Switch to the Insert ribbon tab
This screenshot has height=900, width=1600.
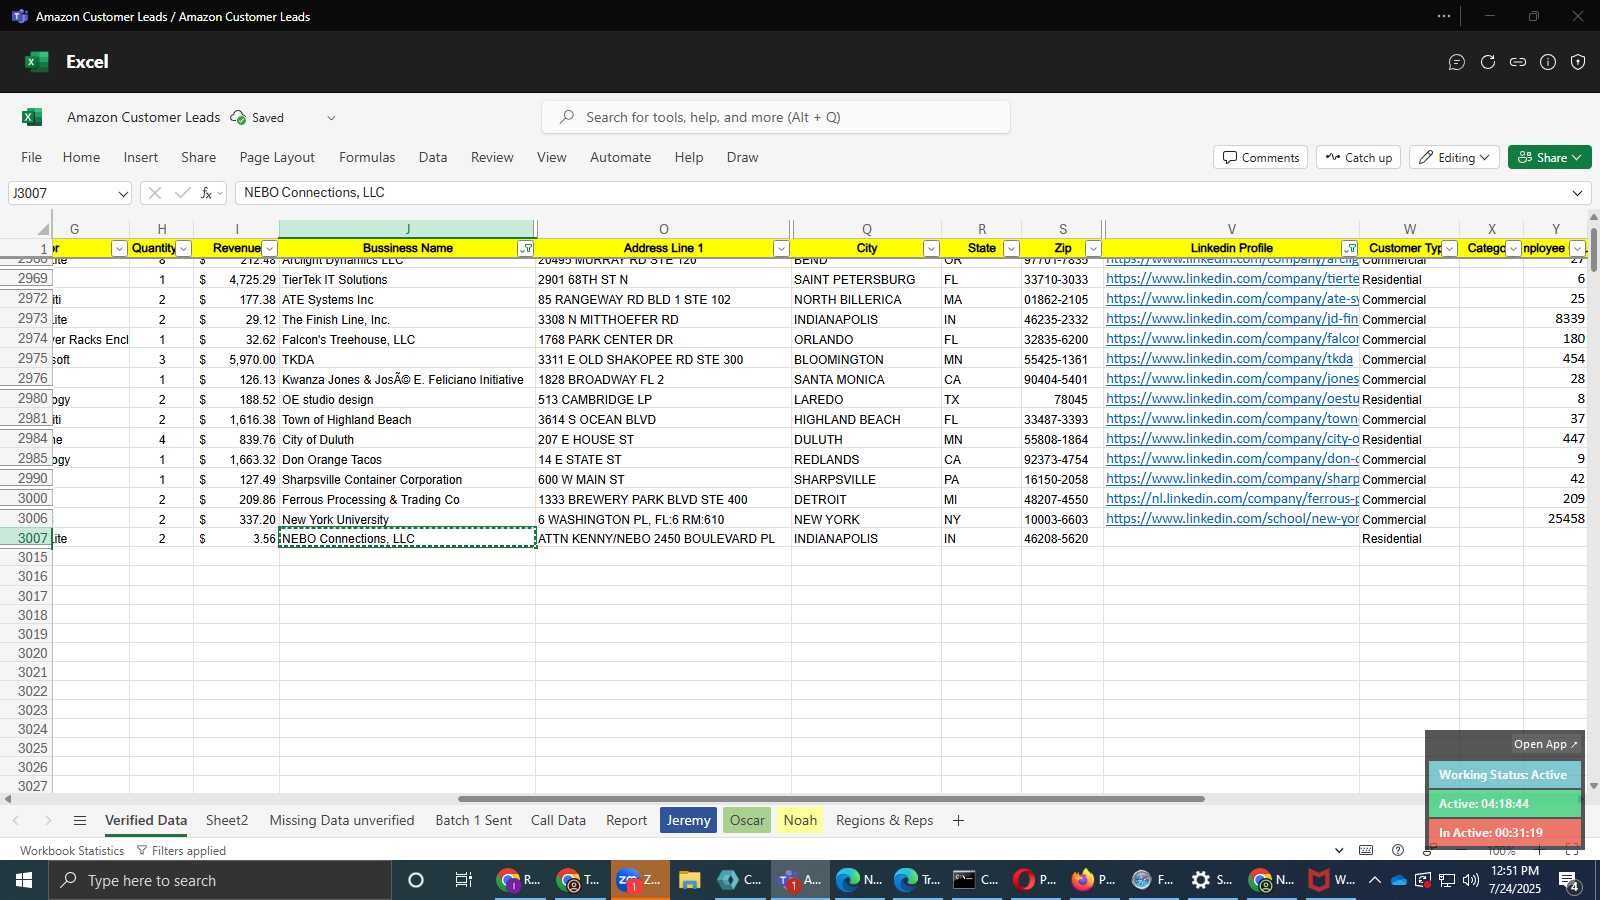tap(141, 157)
